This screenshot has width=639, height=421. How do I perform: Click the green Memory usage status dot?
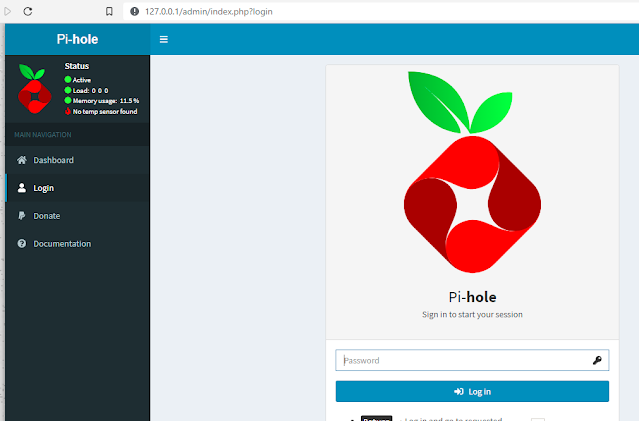68,100
